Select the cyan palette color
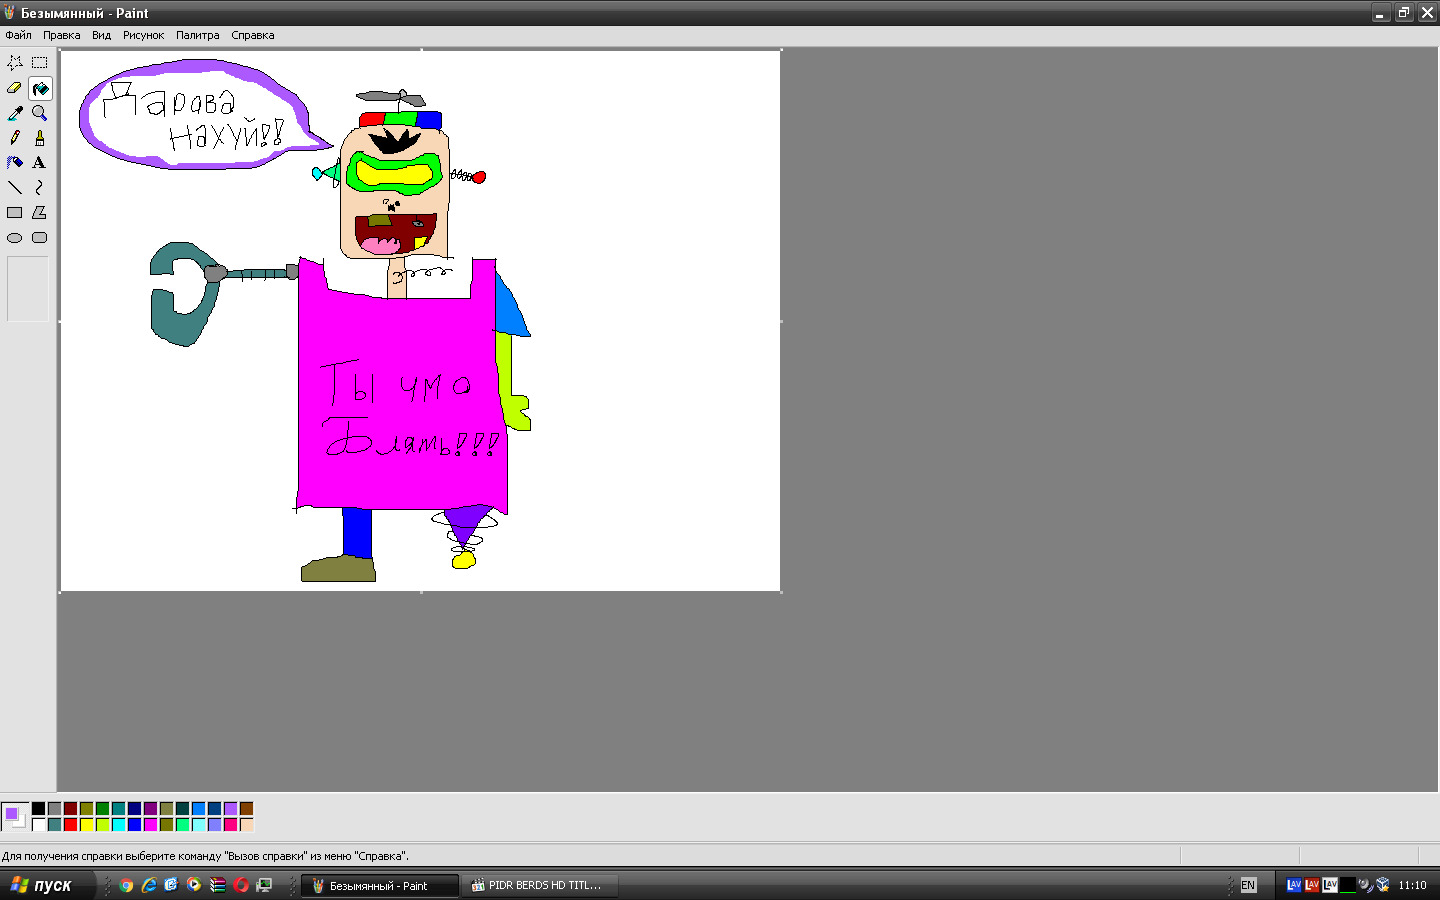Viewport: 1440px width, 900px height. 118,825
